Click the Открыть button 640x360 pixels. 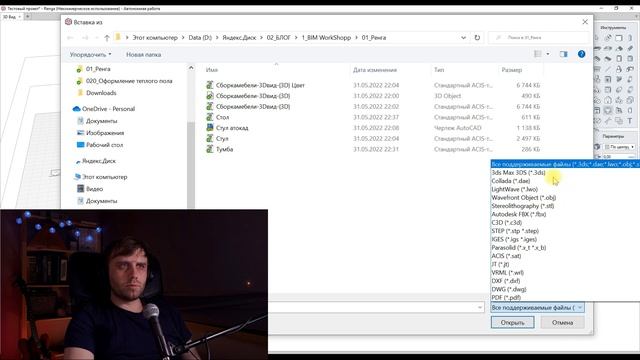coord(513,322)
